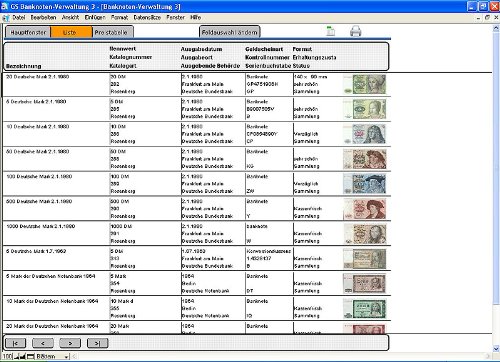Open the 10 Deutsche Mark banknote thumbnail

click(365, 134)
